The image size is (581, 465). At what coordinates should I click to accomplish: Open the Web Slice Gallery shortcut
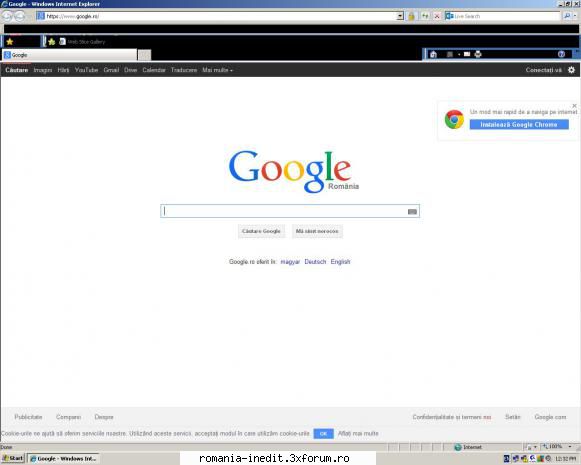[82, 42]
